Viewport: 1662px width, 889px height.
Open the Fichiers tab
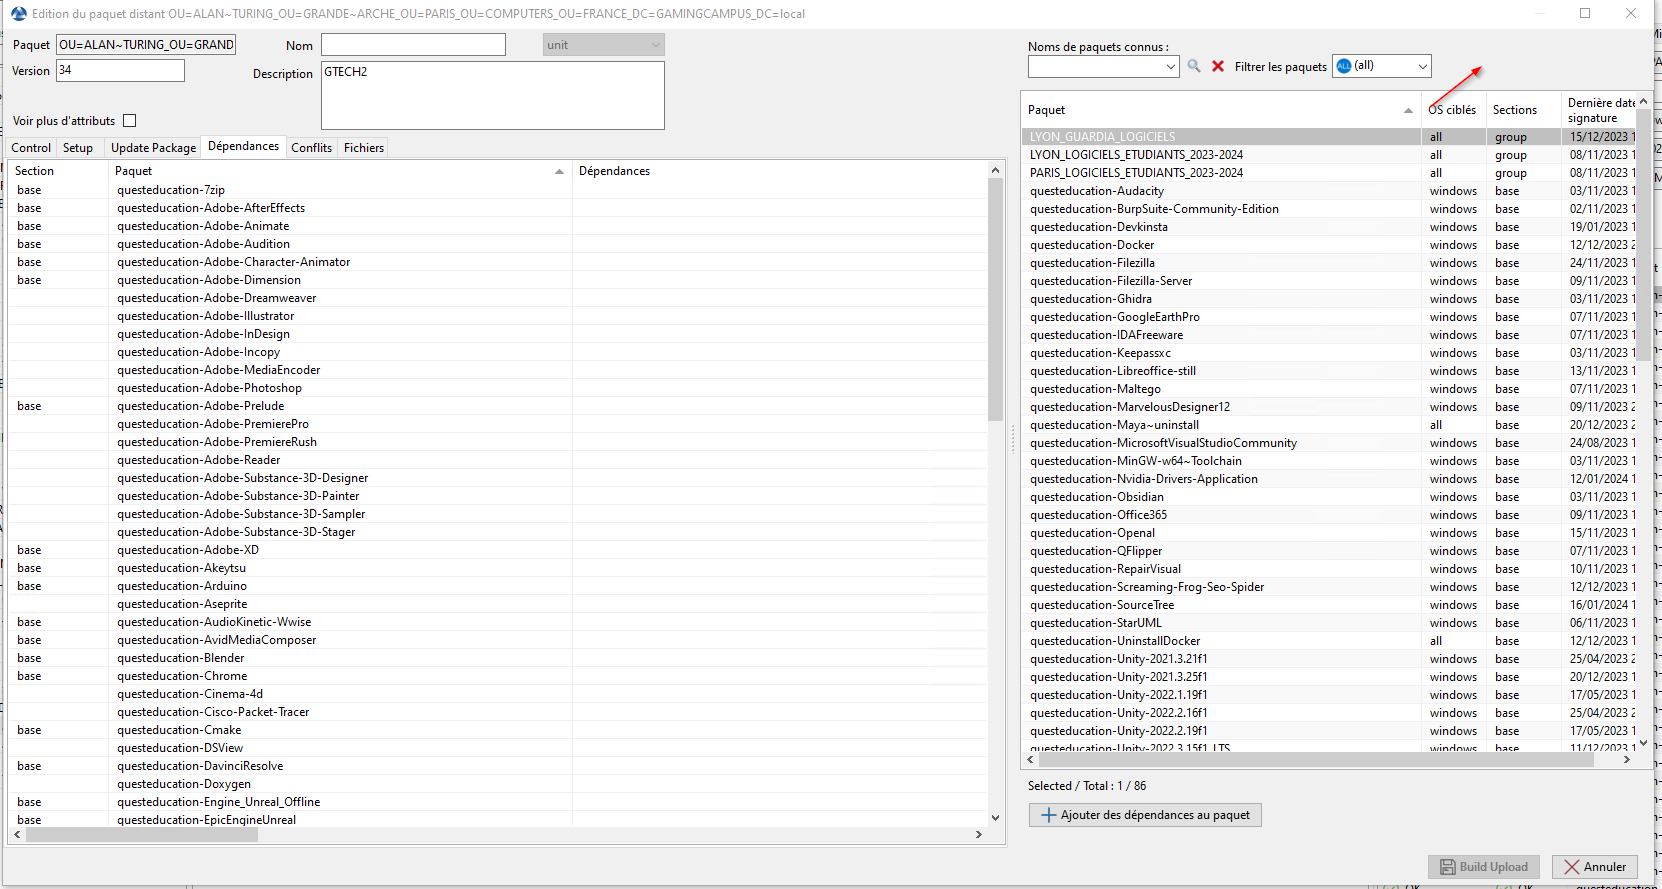(x=364, y=148)
